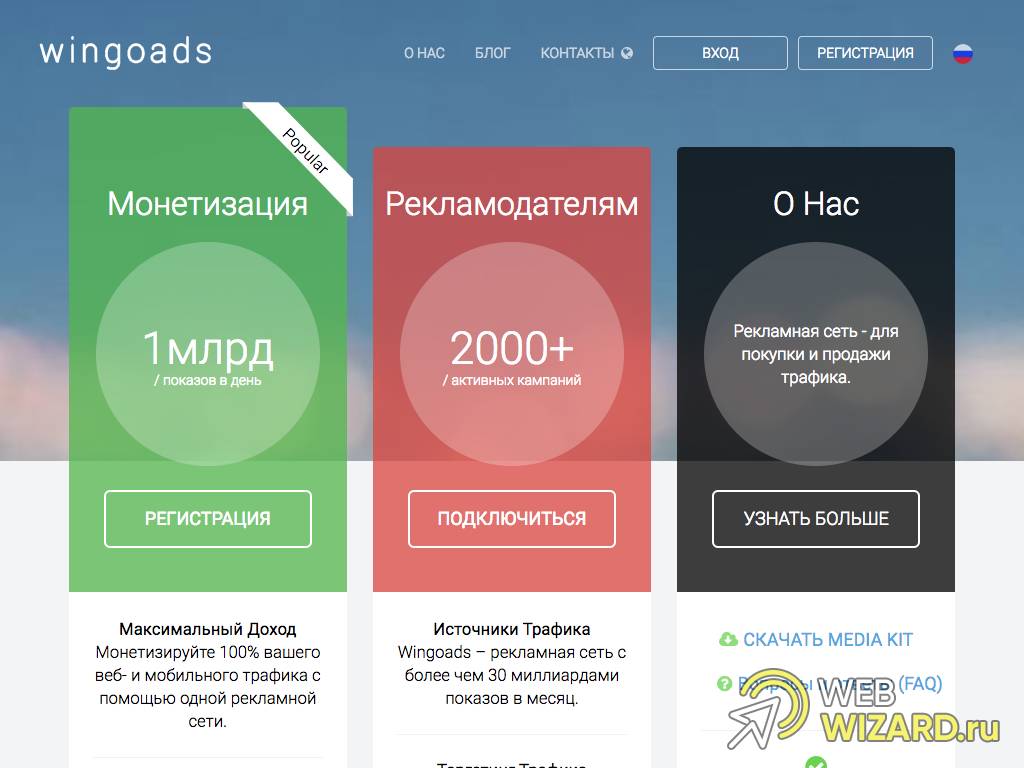Open the Russian flag language selector
The width and height of the screenshot is (1024, 768).
click(x=963, y=54)
